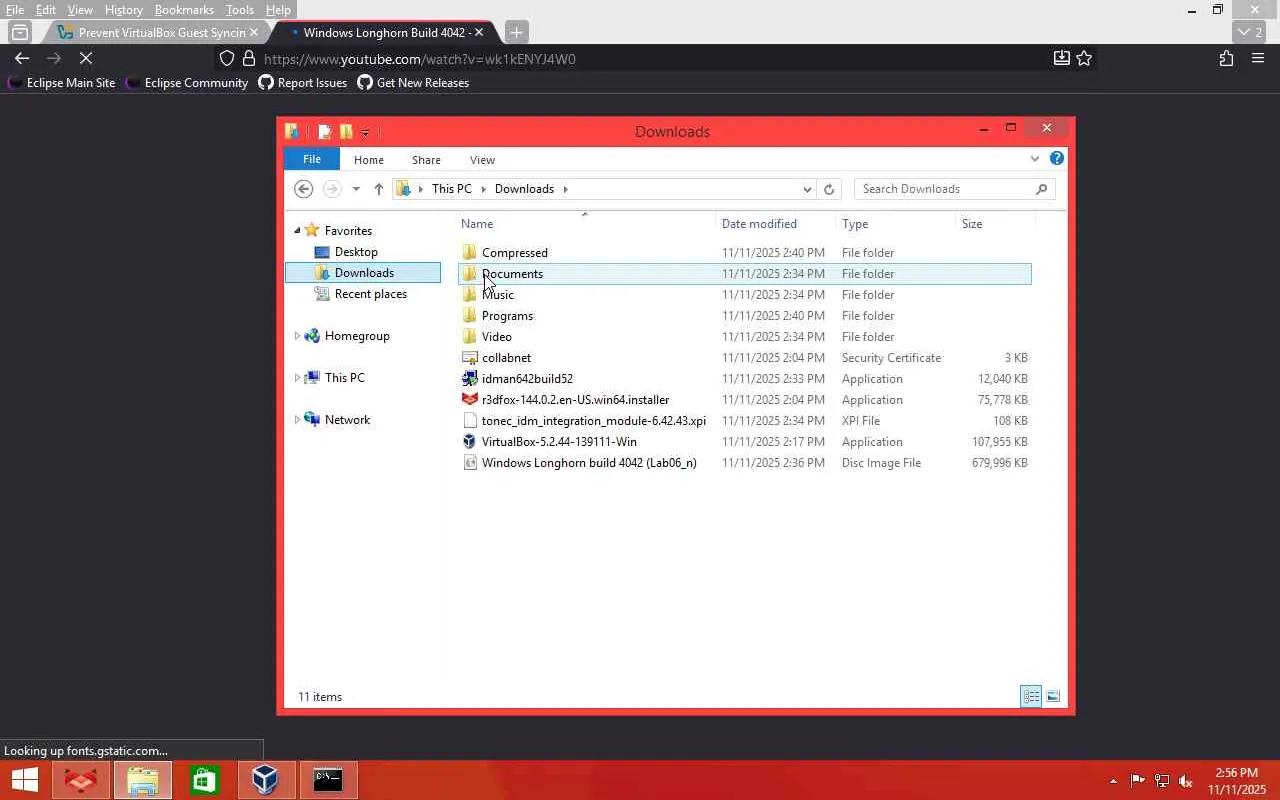Select the idman642build52 application icon

[x=470, y=379]
